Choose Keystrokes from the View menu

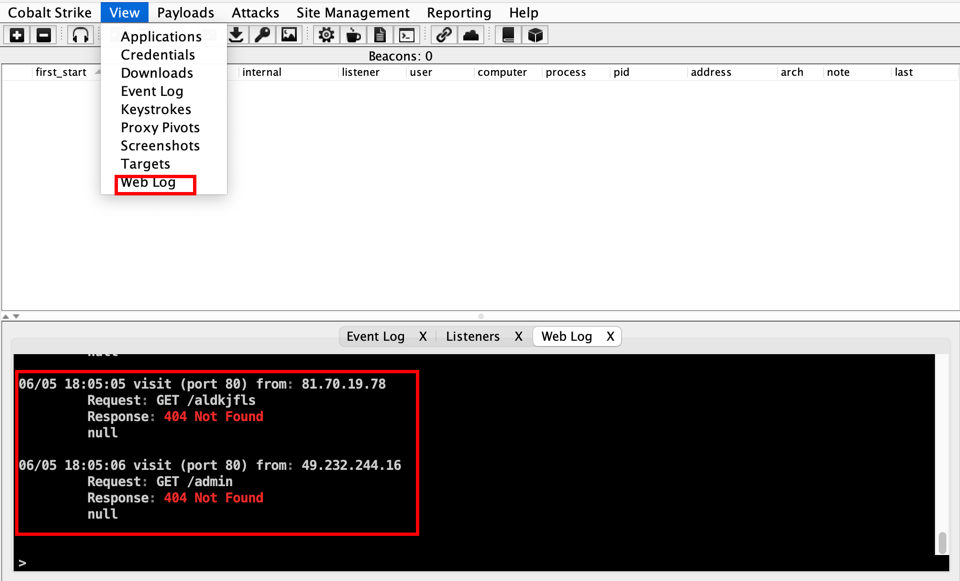pos(155,109)
